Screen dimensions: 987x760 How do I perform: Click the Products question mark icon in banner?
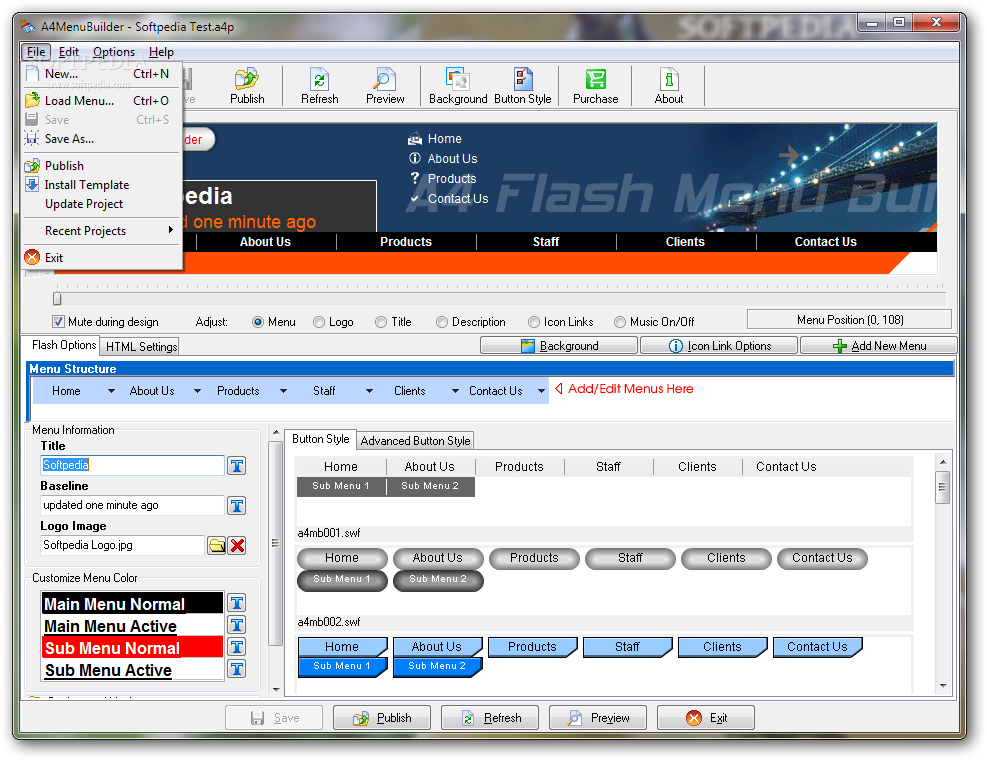coord(415,178)
